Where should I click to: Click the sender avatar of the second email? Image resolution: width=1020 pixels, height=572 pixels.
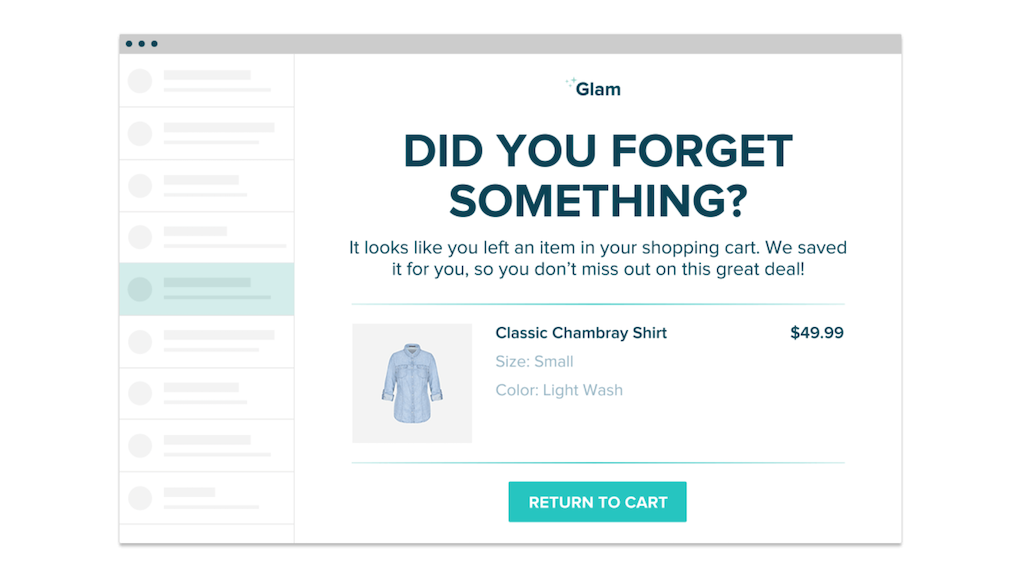[140, 133]
